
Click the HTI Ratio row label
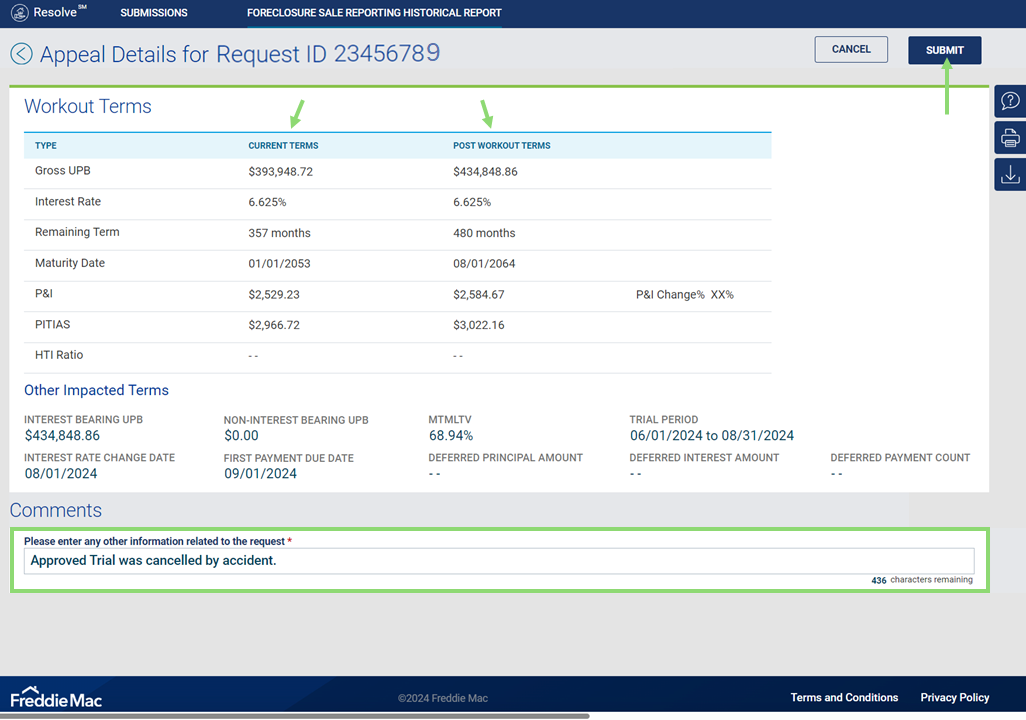(x=59, y=355)
